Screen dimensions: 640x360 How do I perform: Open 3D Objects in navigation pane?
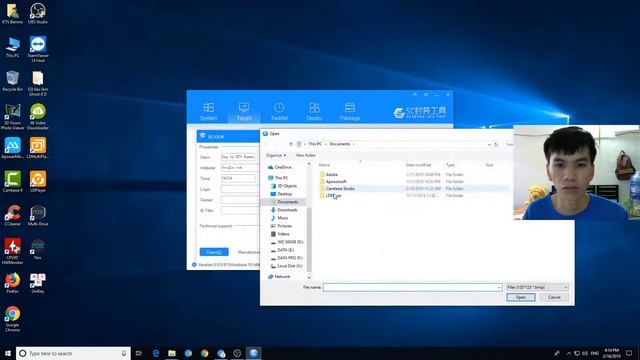point(287,186)
